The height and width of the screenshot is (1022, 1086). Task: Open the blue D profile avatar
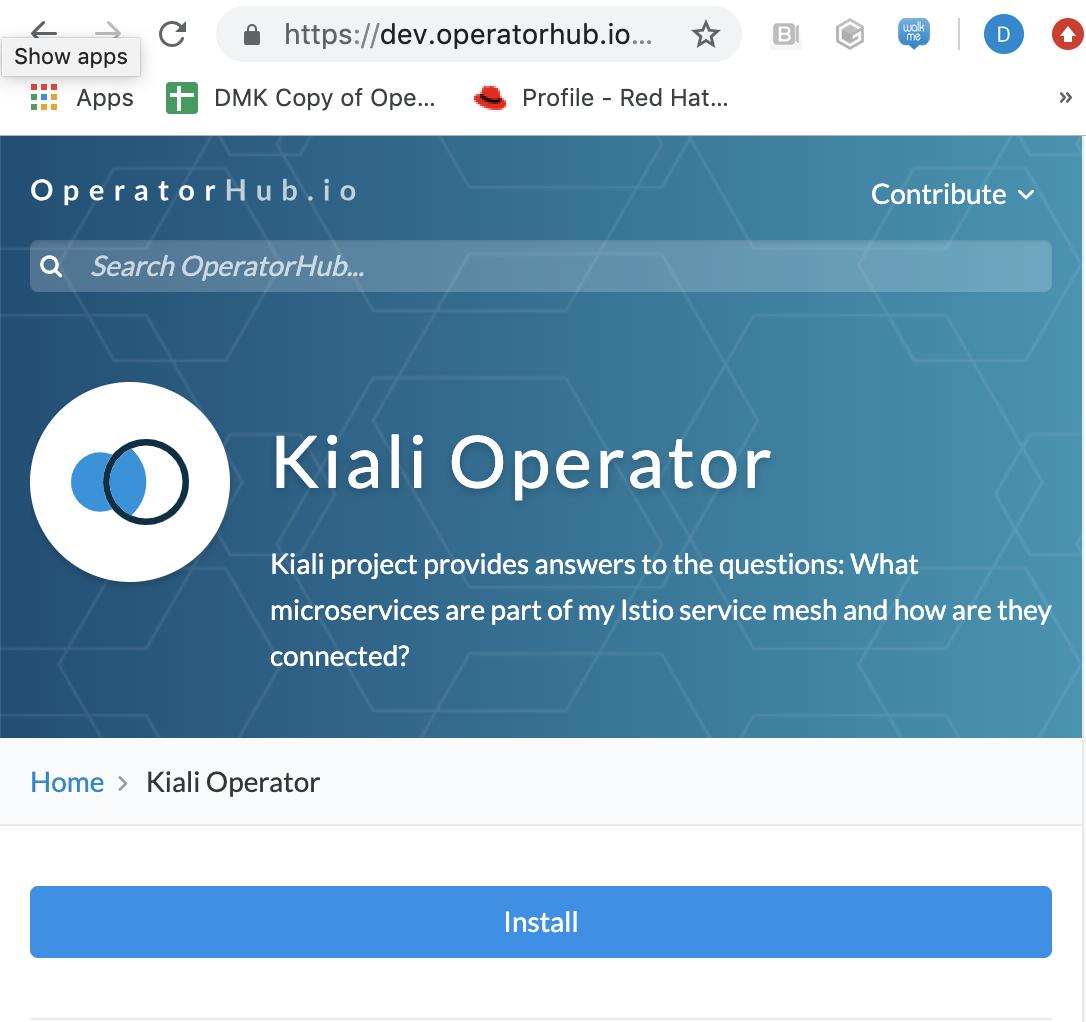click(x=1003, y=34)
